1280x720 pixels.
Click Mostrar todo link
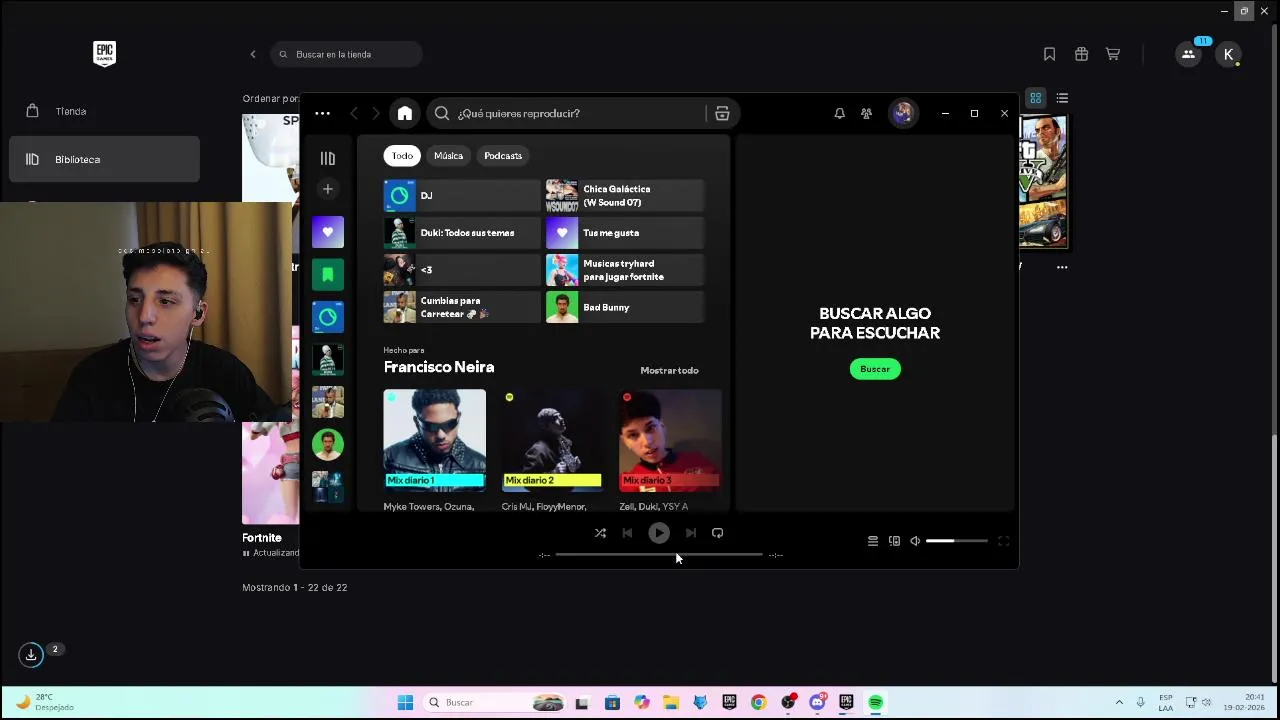pos(669,370)
